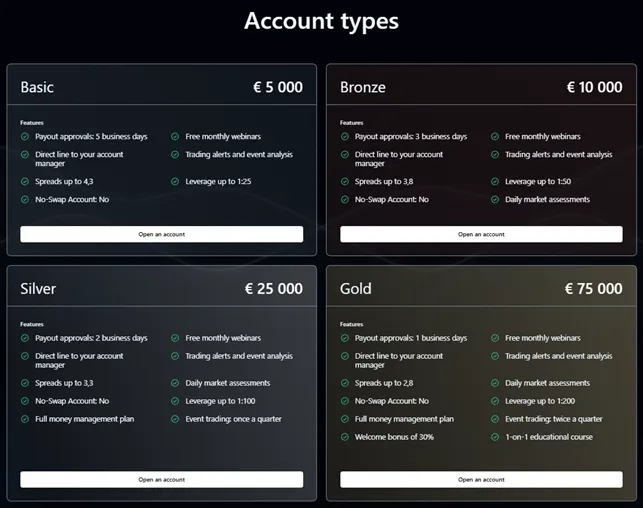Click checkmark beside Leverage up to 1:200

tap(495, 401)
